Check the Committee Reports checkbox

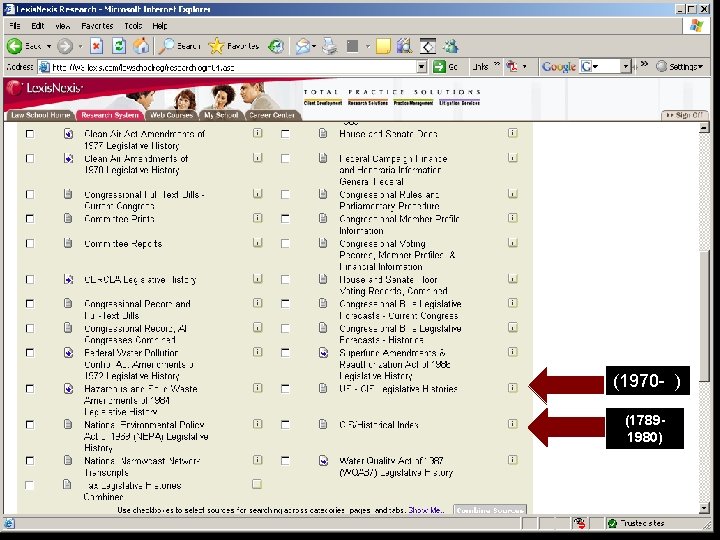[x=30, y=243]
